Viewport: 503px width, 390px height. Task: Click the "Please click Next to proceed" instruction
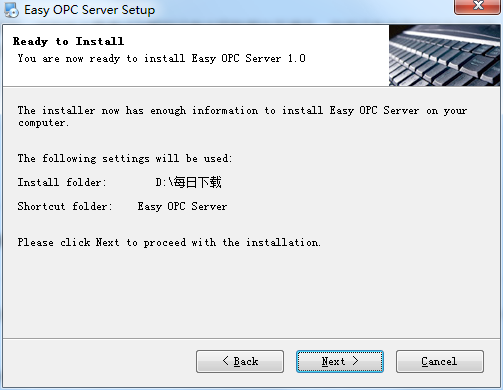[x=169, y=242]
